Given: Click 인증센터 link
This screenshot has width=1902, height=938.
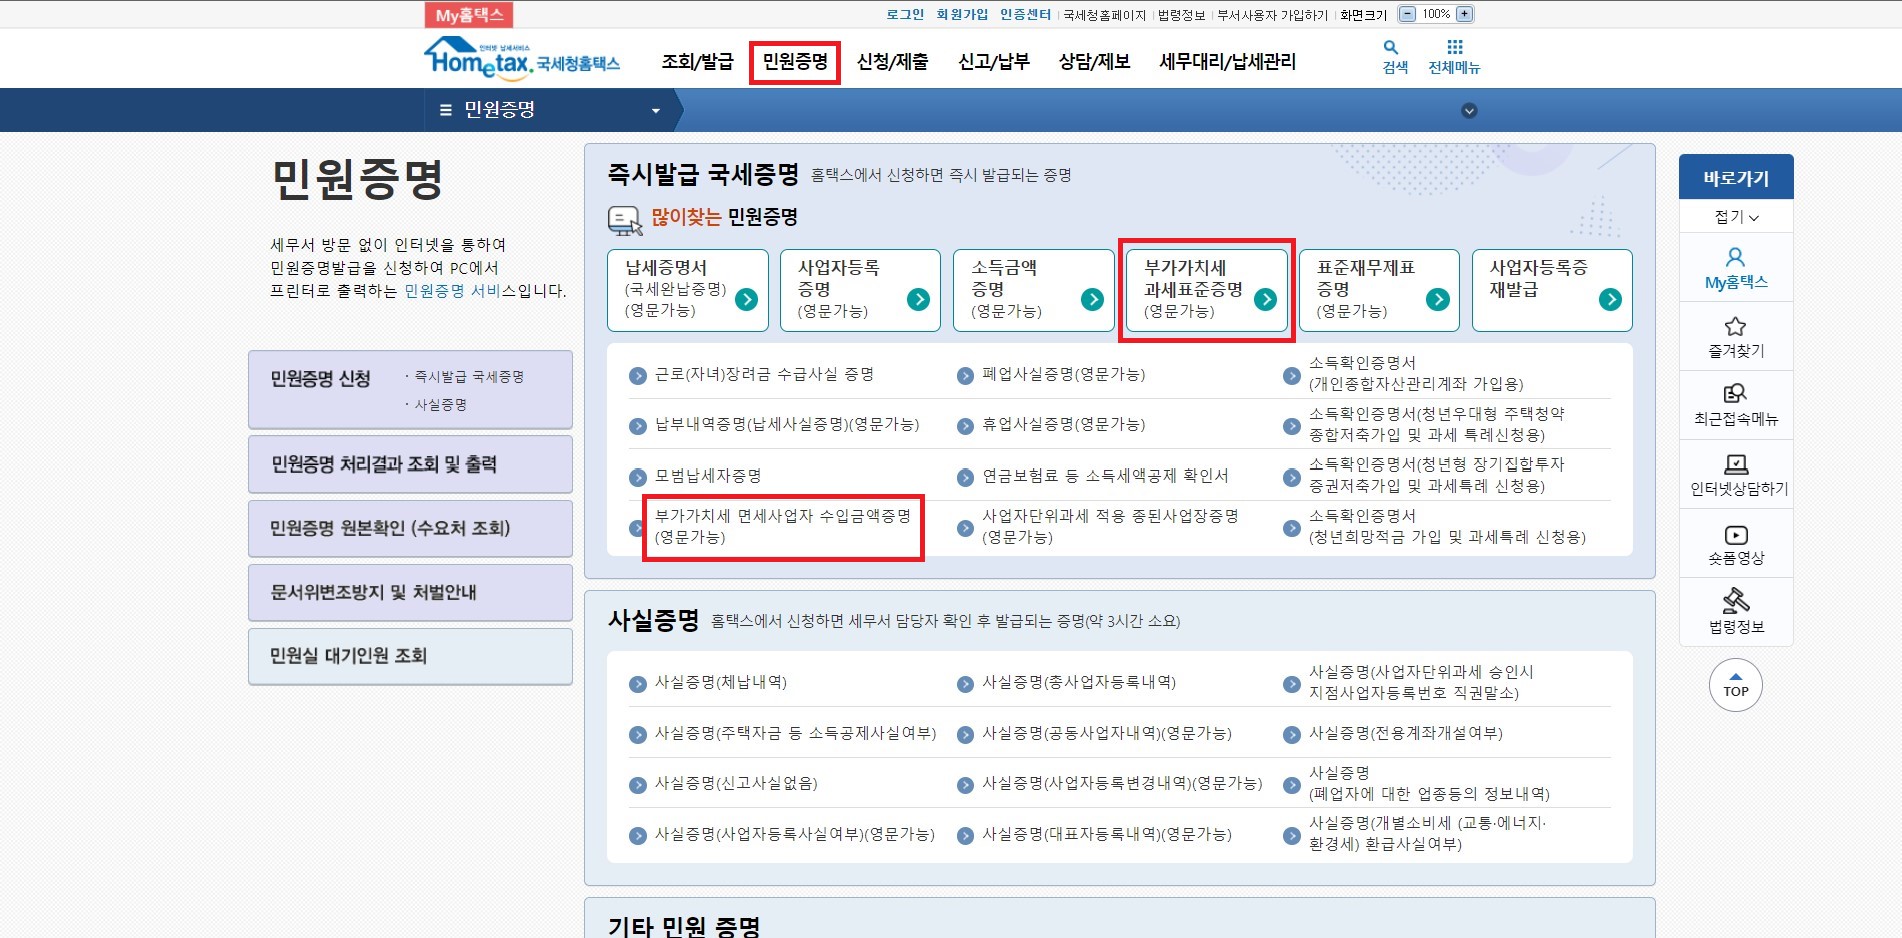Looking at the screenshot, I should [1025, 14].
